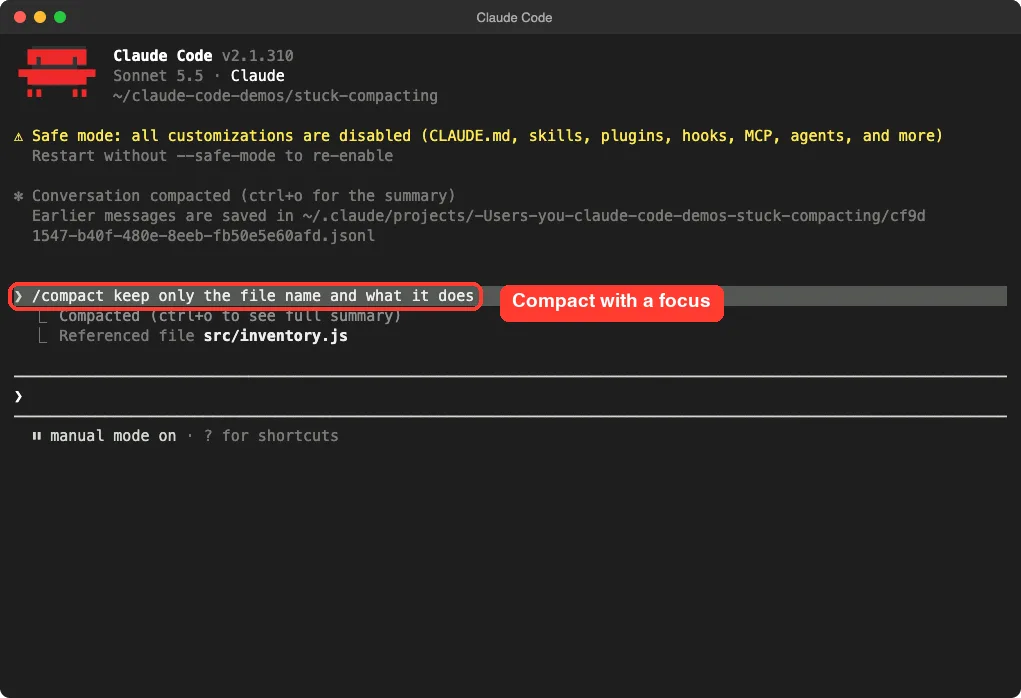The height and width of the screenshot is (698, 1021).
Task: Click the pause icon beside manual mode on
Action: 36,436
